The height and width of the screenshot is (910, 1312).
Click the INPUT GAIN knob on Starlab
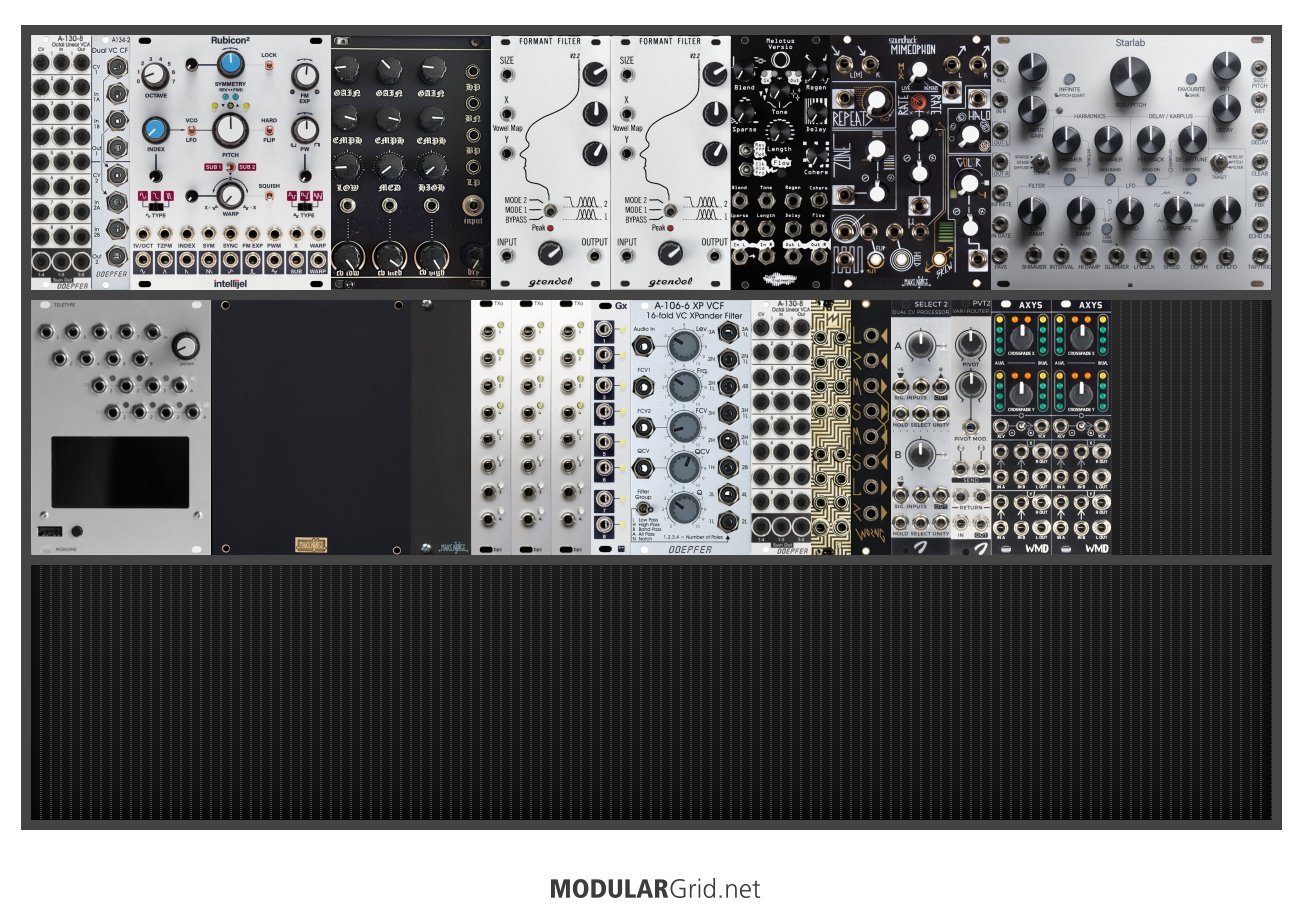(1031, 110)
